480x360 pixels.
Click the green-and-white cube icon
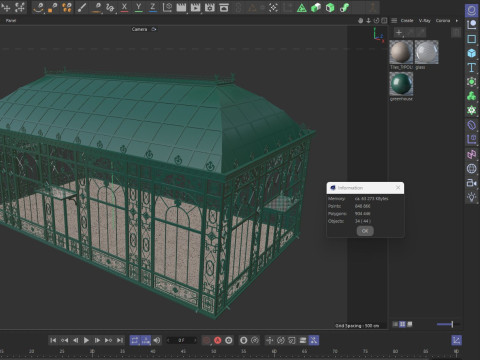click(x=316, y=7)
